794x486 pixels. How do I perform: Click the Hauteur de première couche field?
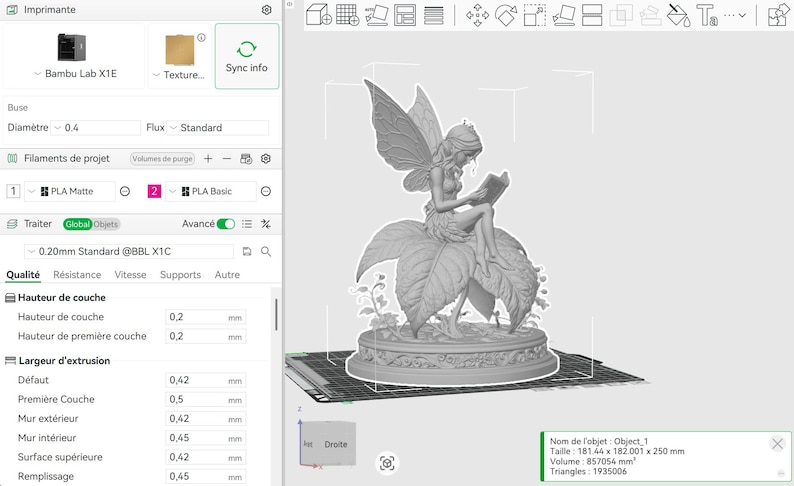(206, 336)
